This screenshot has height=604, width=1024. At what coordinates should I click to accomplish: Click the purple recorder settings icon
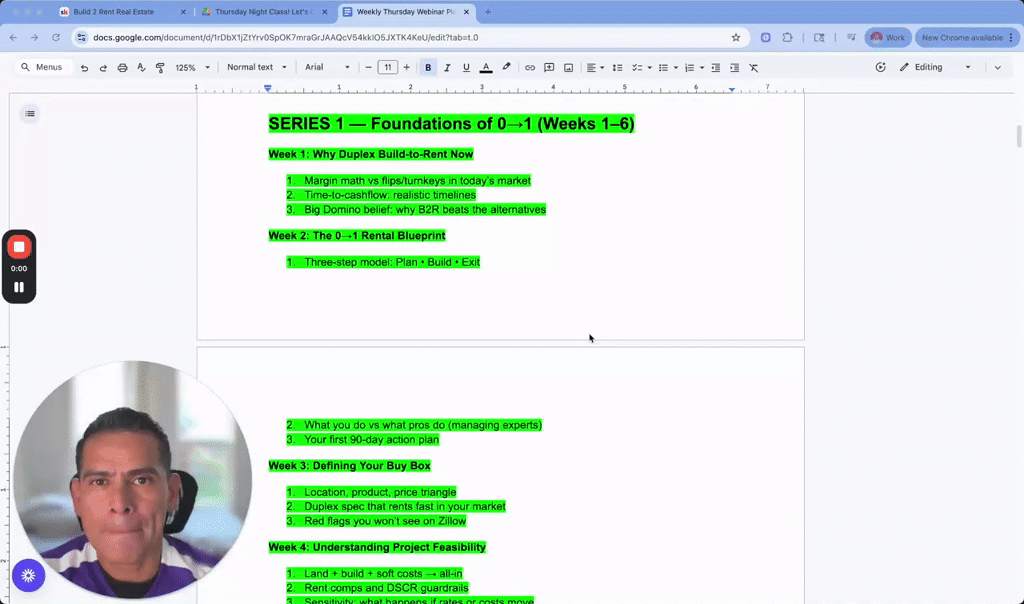(28, 575)
